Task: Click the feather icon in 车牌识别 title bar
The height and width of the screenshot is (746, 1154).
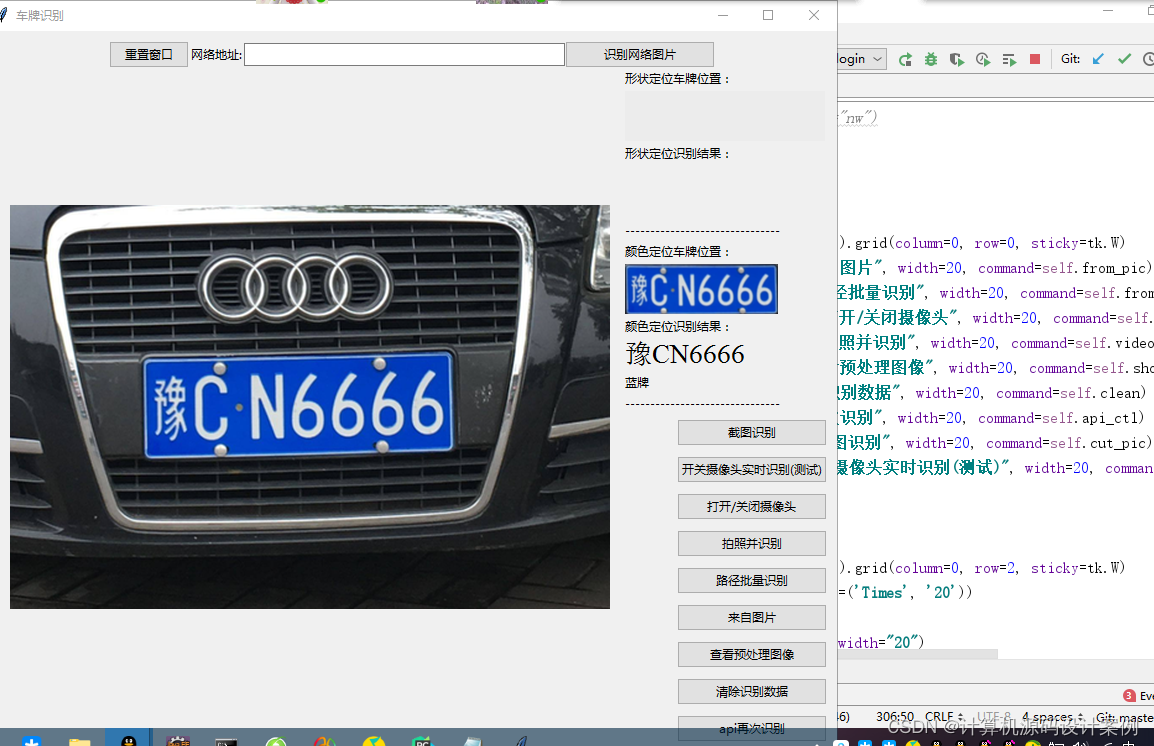Action: click(x=4, y=15)
